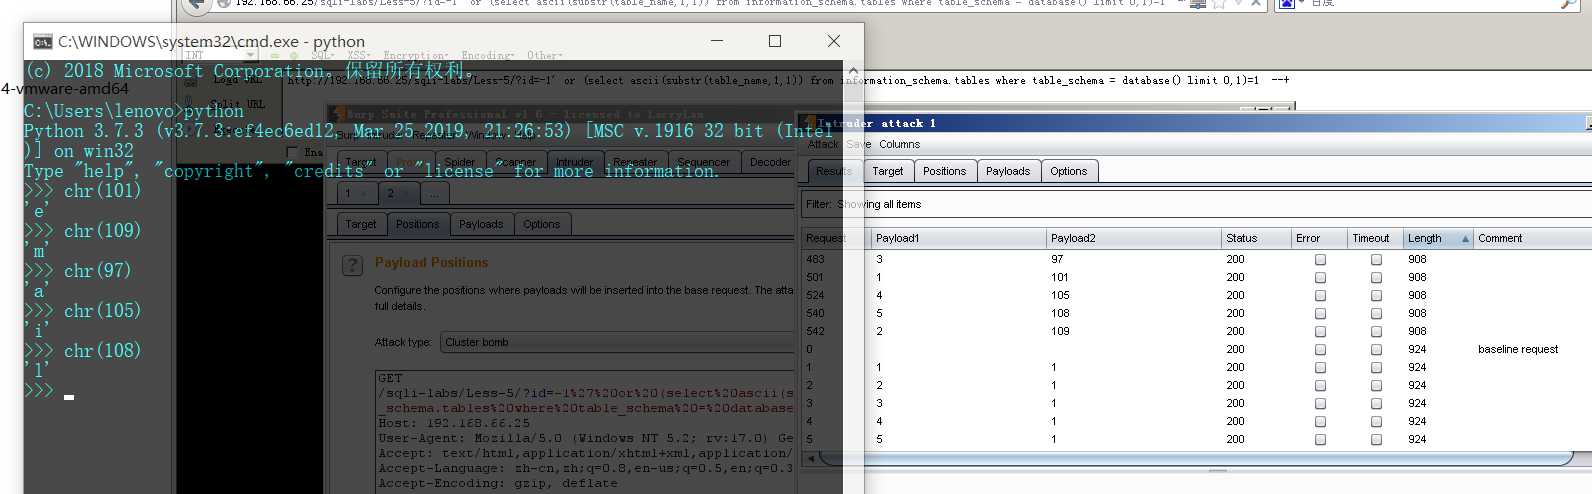Click the Payload2 column header
The height and width of the screenshot is (494, 1592).
[x=1133, y=238]
